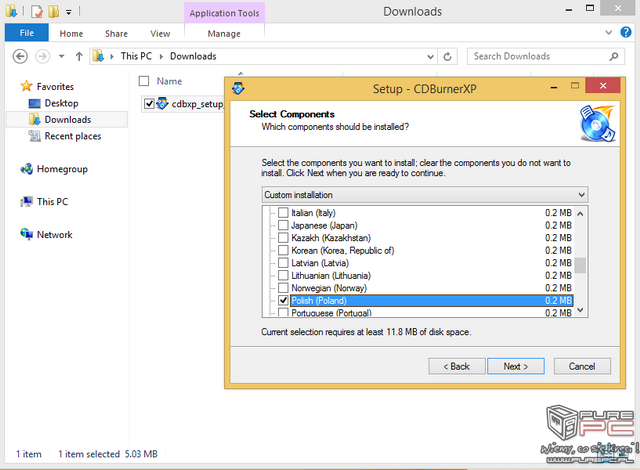Switch to the Home ribbon tab
The height and width of the screenshot is (470, 640).
tap(71, 33)
